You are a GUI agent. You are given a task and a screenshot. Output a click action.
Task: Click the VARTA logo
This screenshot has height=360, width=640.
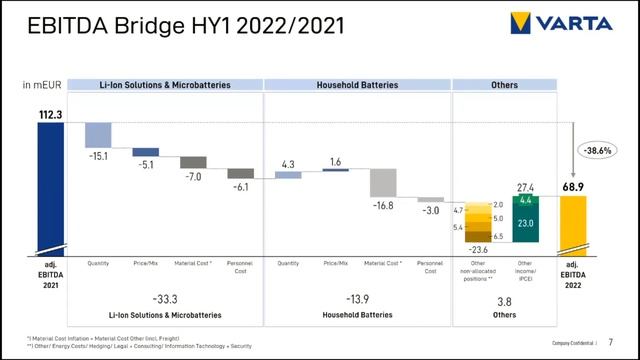562,23
